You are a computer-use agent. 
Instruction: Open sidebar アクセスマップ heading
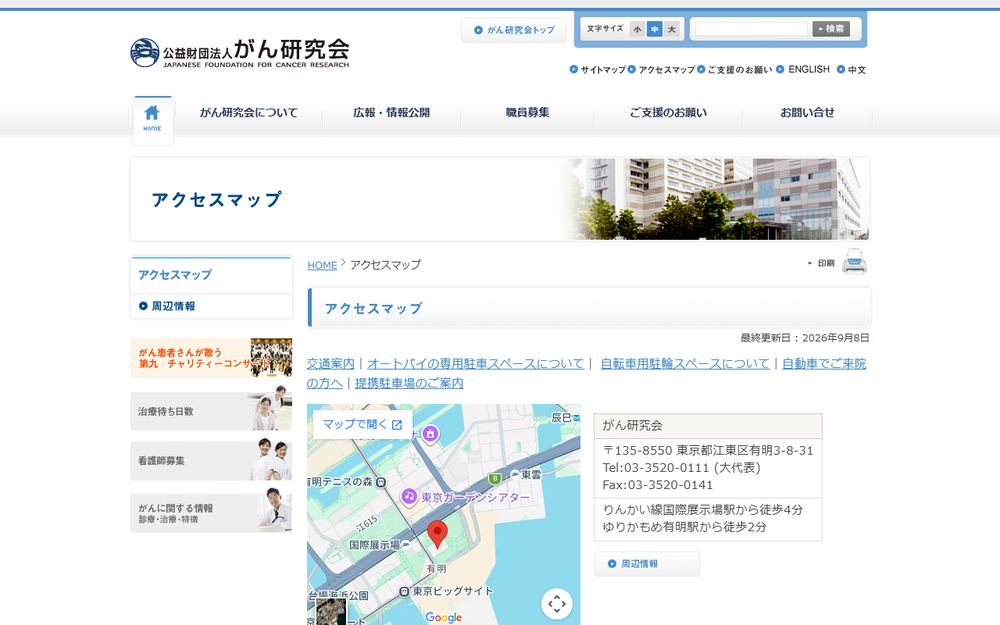coord(175,275)
